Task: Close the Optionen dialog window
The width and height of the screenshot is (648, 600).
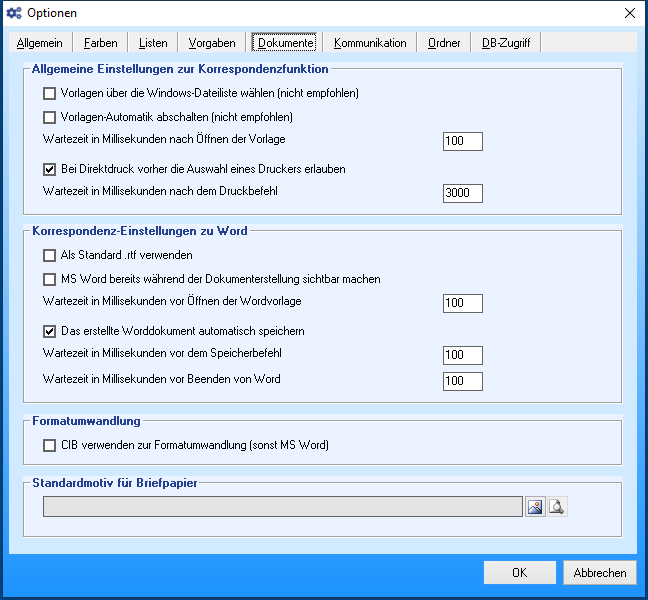Action: tap(629, 13)
